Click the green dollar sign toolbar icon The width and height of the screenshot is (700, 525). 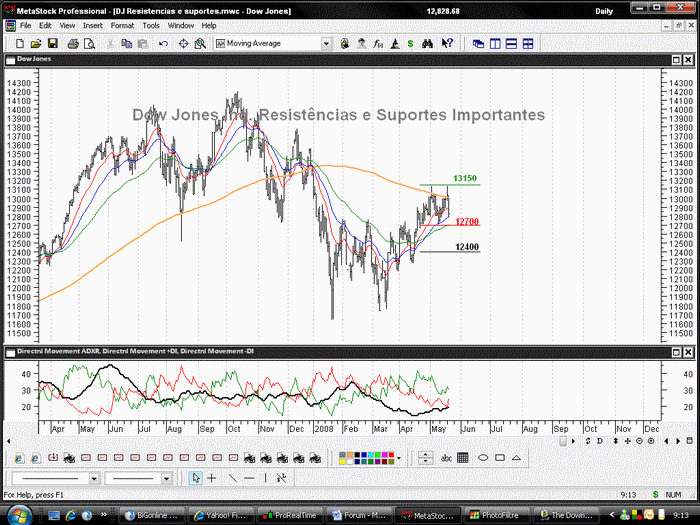410,44
